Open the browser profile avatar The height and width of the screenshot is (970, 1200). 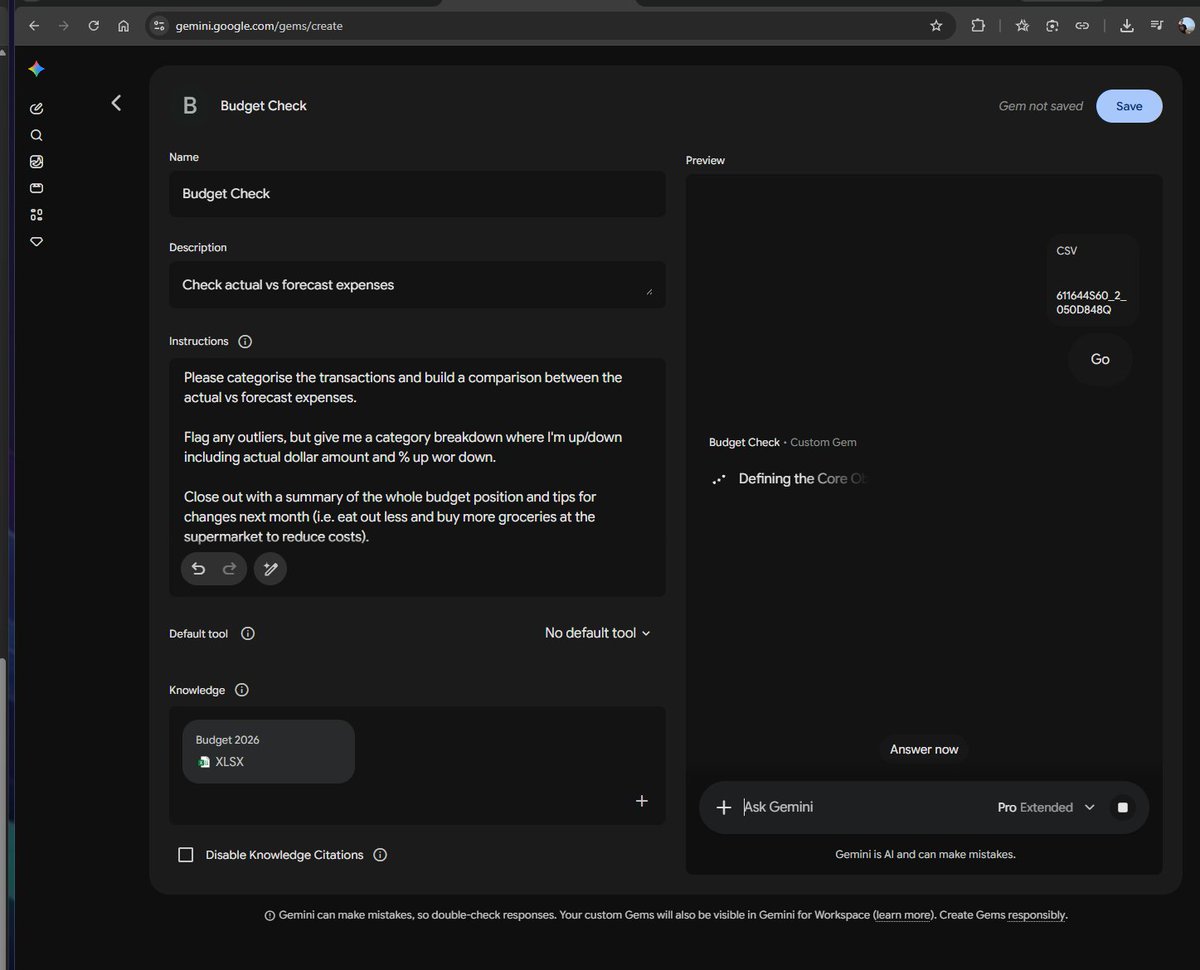(x=1186, y=26)
